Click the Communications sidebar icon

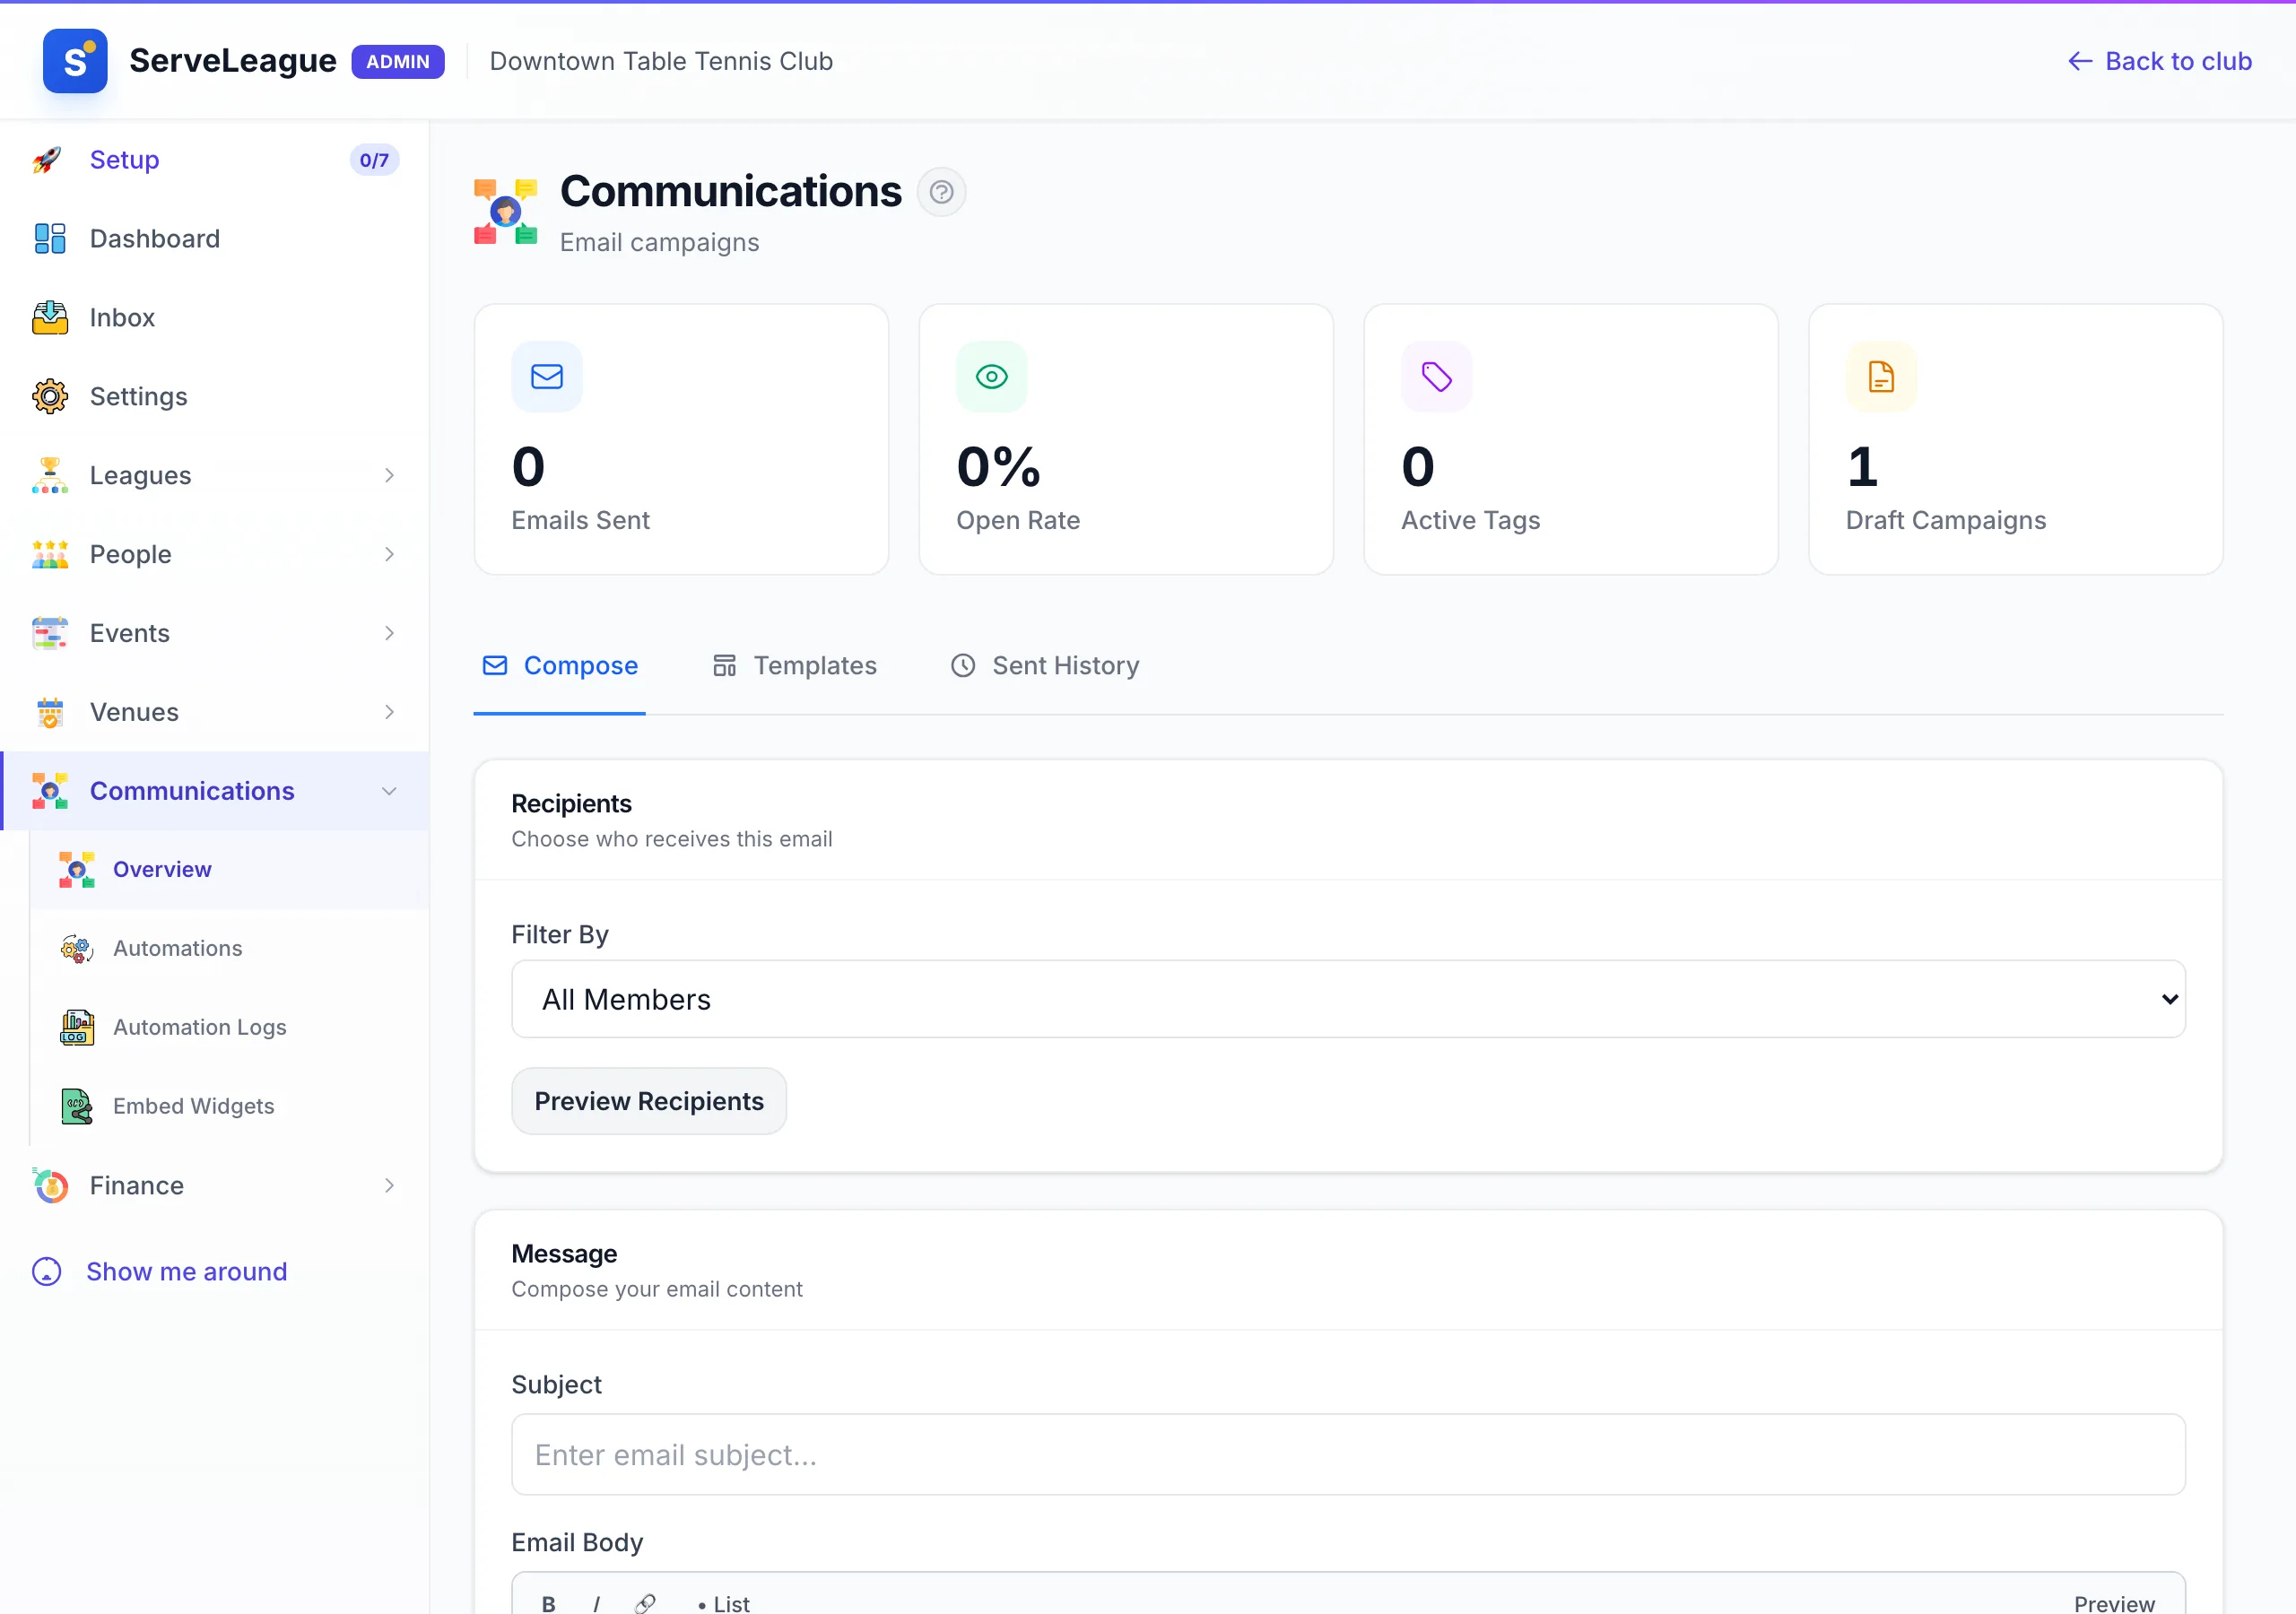[49, 791]
